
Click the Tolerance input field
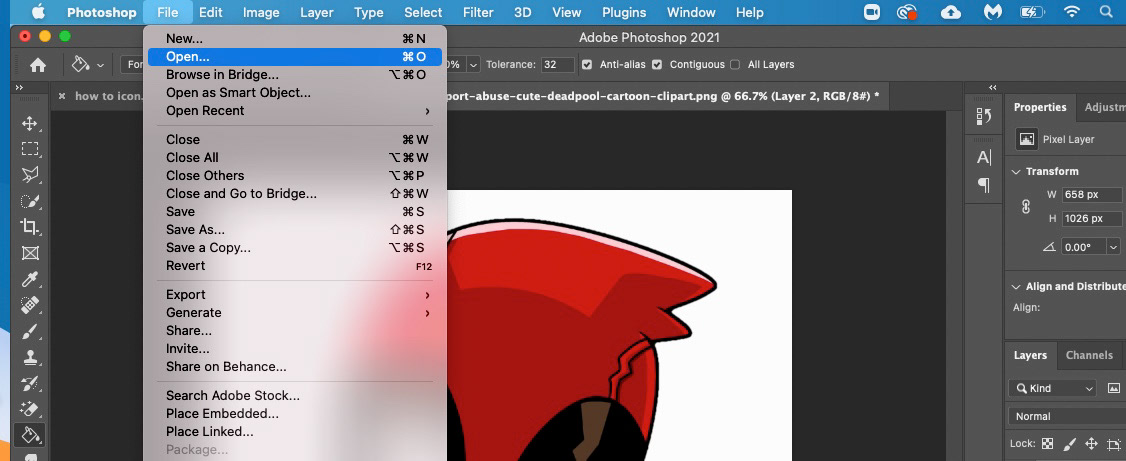point(558,65)
